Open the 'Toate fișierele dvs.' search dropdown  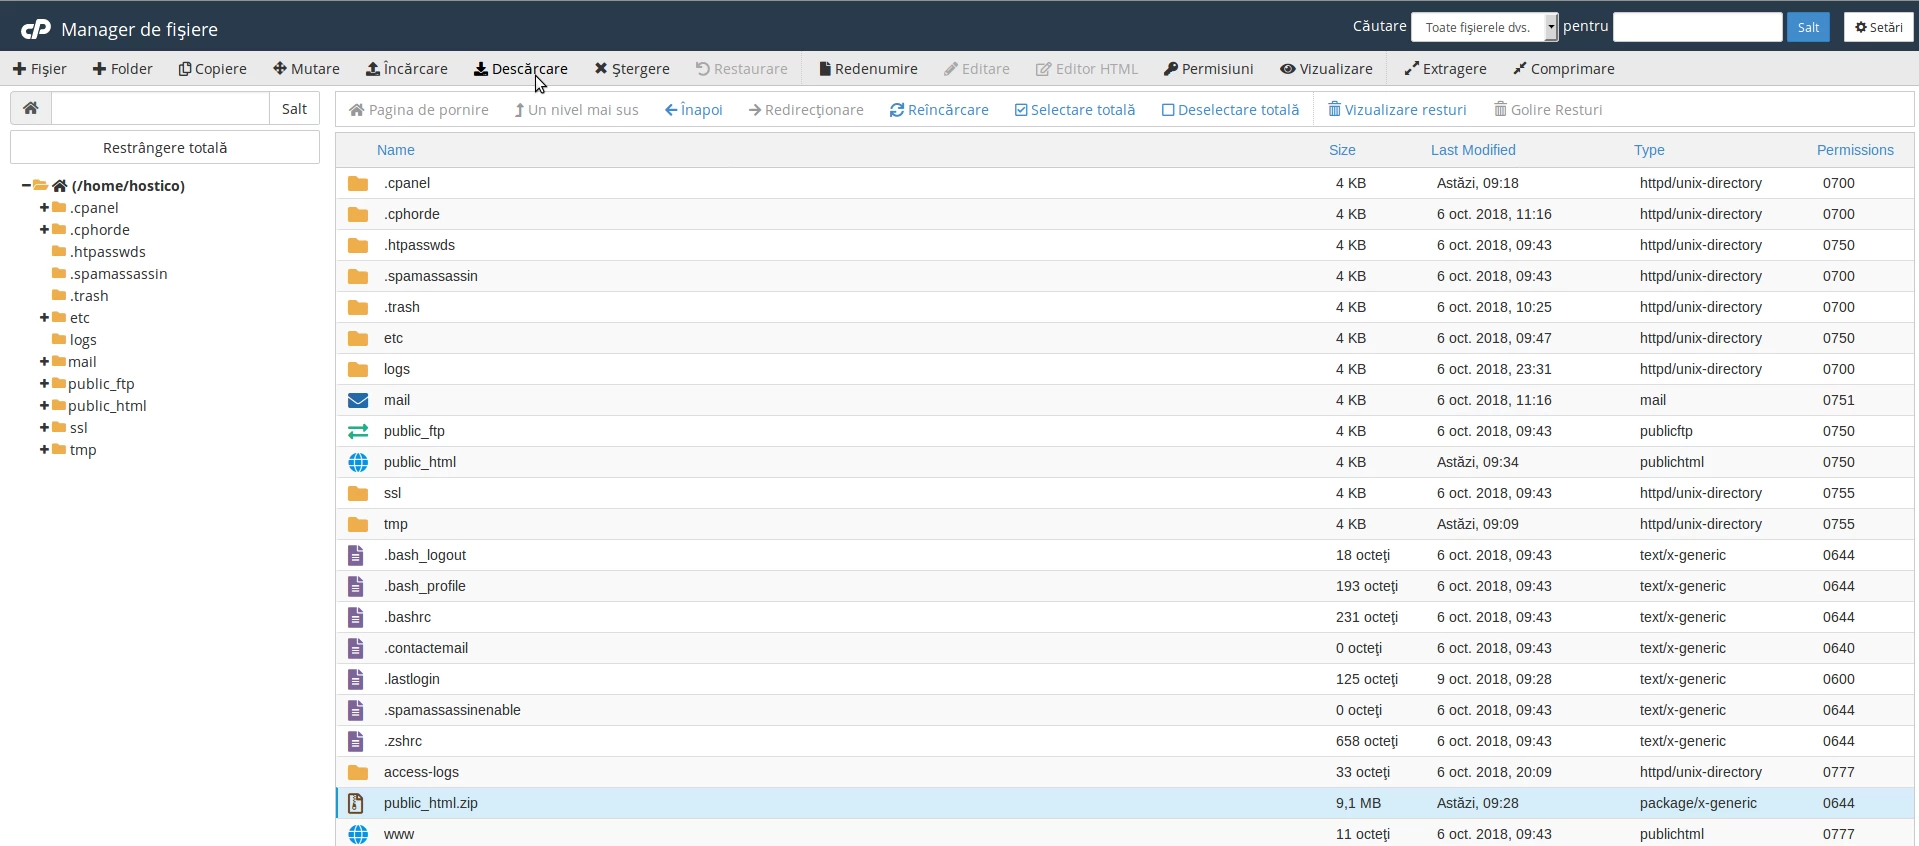point(1484,27)
